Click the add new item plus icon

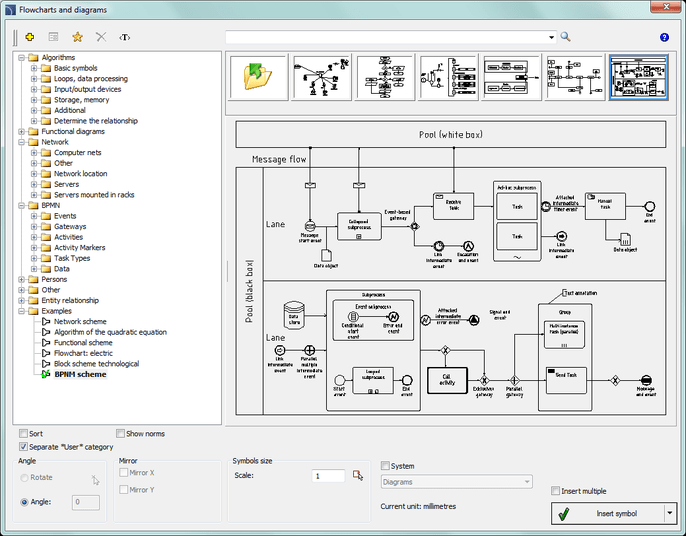coord(30,37)
